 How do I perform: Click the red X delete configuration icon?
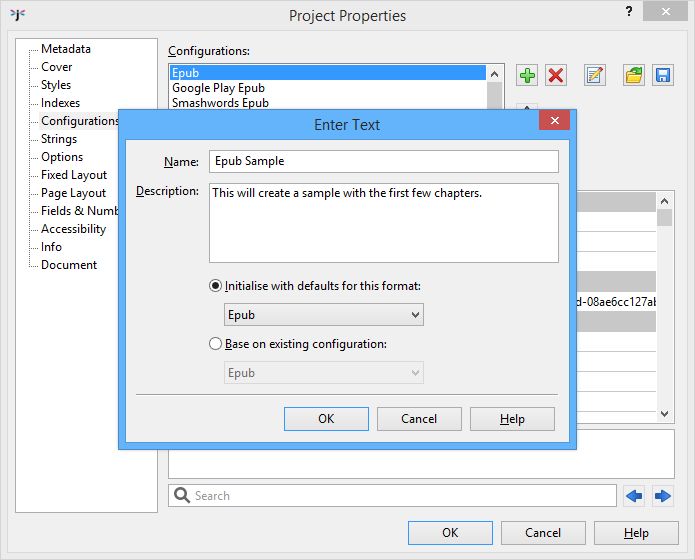[556, 75]
